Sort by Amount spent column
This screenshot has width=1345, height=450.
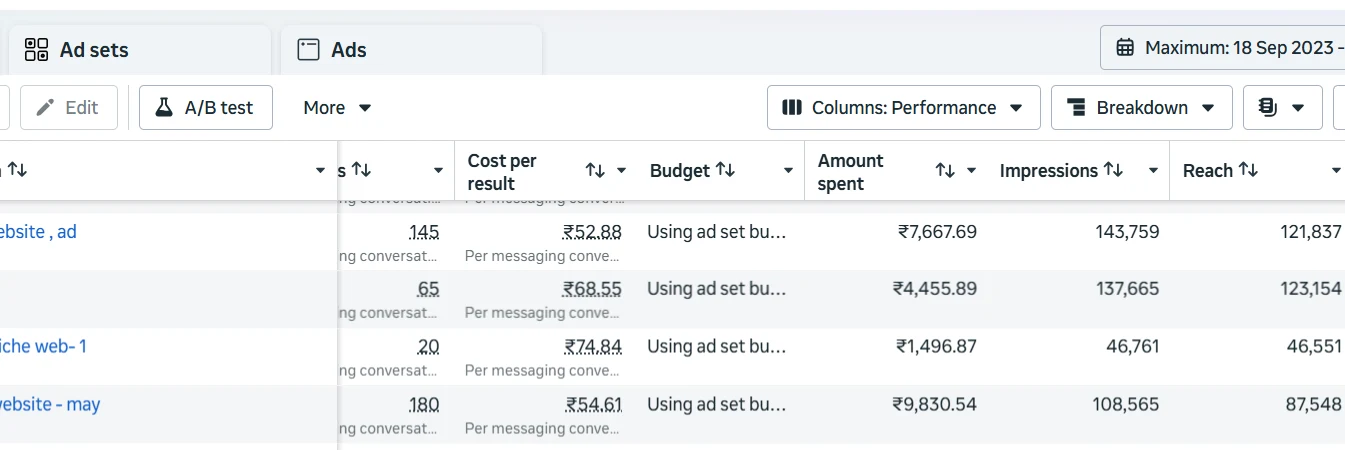(x=945, y=171)
